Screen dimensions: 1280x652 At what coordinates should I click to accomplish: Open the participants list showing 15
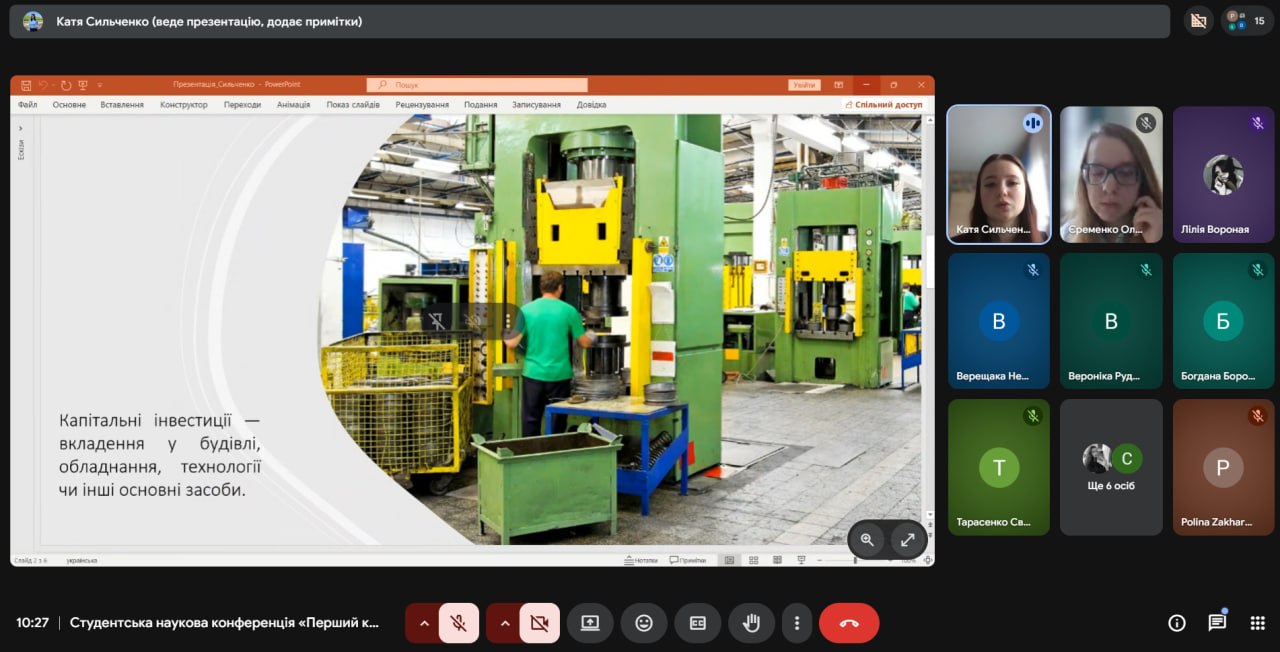pyautogui.click(x=1246, y=20)
